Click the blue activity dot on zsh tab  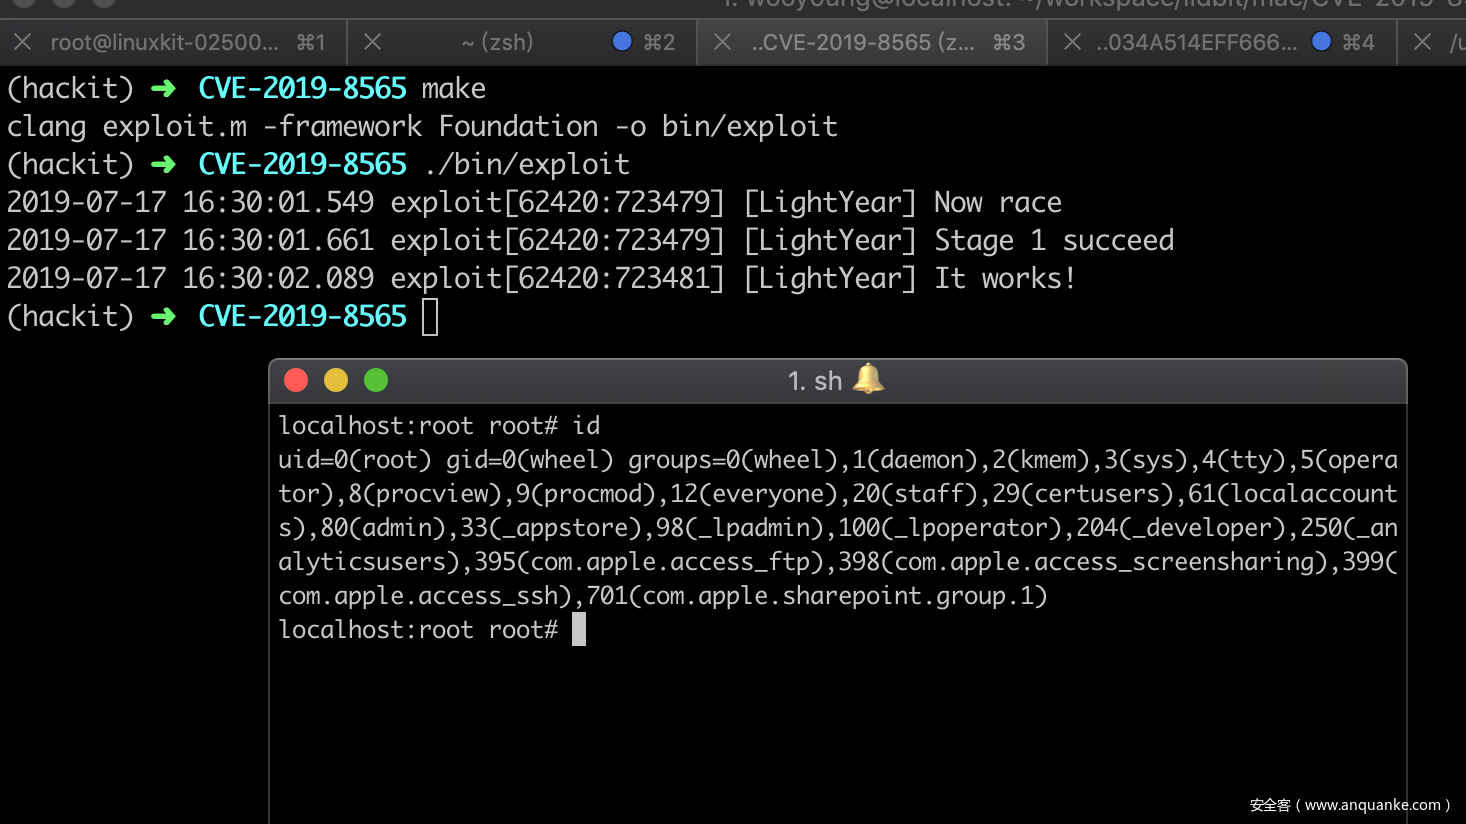(622, 42)
